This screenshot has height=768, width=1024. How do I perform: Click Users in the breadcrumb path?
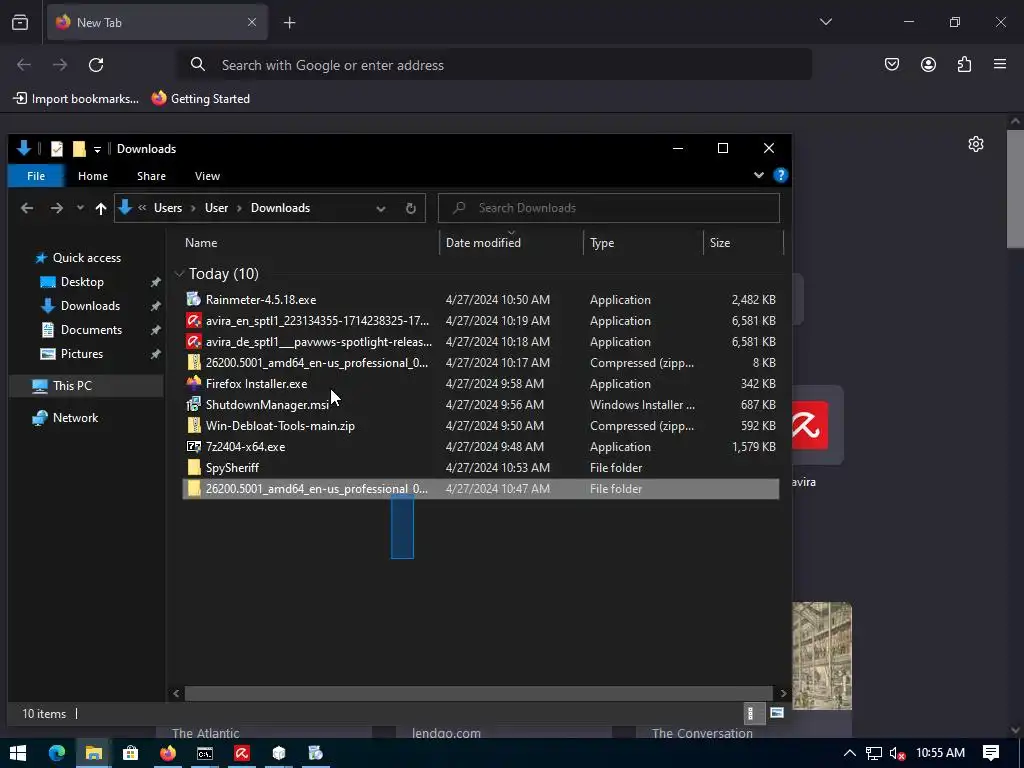pos(168,208)
